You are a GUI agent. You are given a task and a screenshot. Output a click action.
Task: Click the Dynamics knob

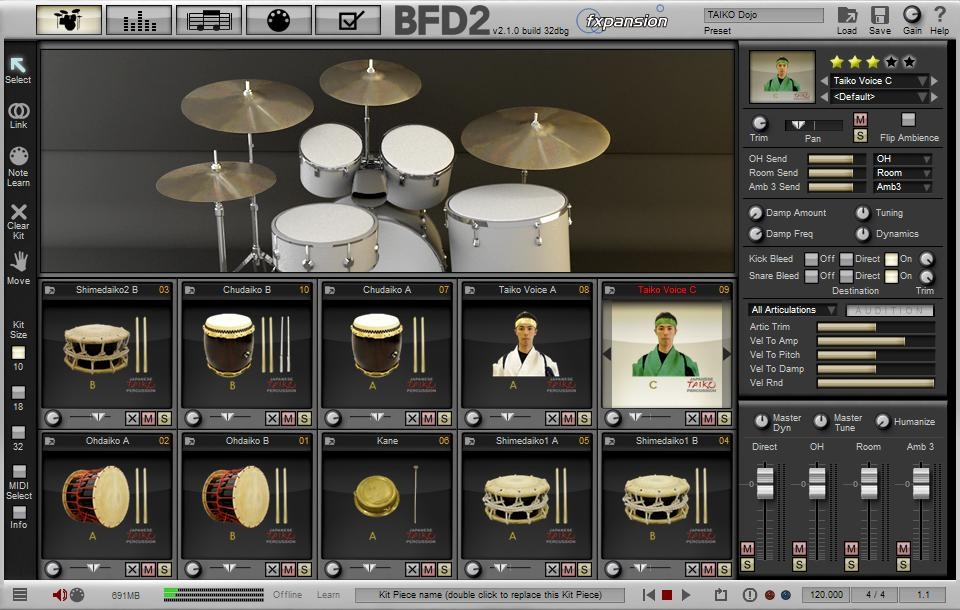coord(863,233)
